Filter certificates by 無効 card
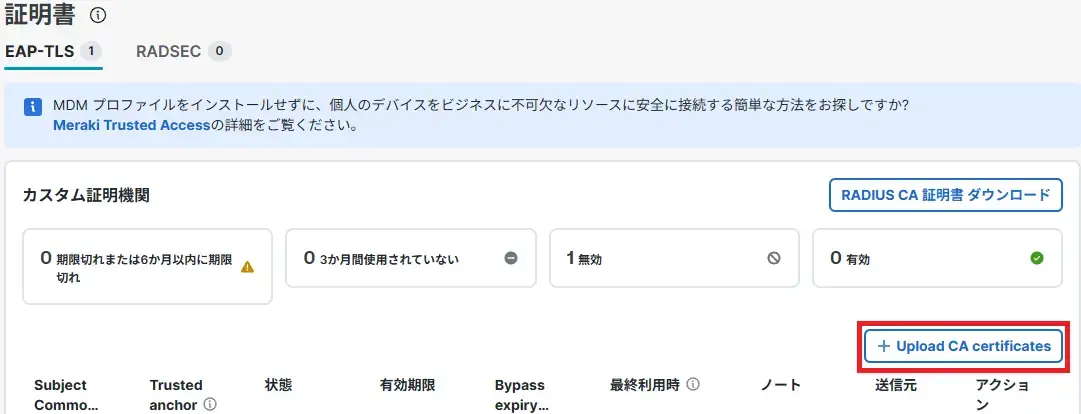Image resolution: width=1081 pixels, height=414 pixels. point(673,258)
